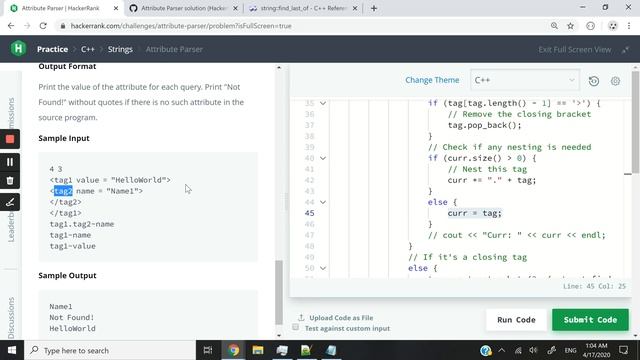The image size is (640, 360).
Task: Switch to Attribute Parser HackerRank tab
Action: (x=60, y=8)
